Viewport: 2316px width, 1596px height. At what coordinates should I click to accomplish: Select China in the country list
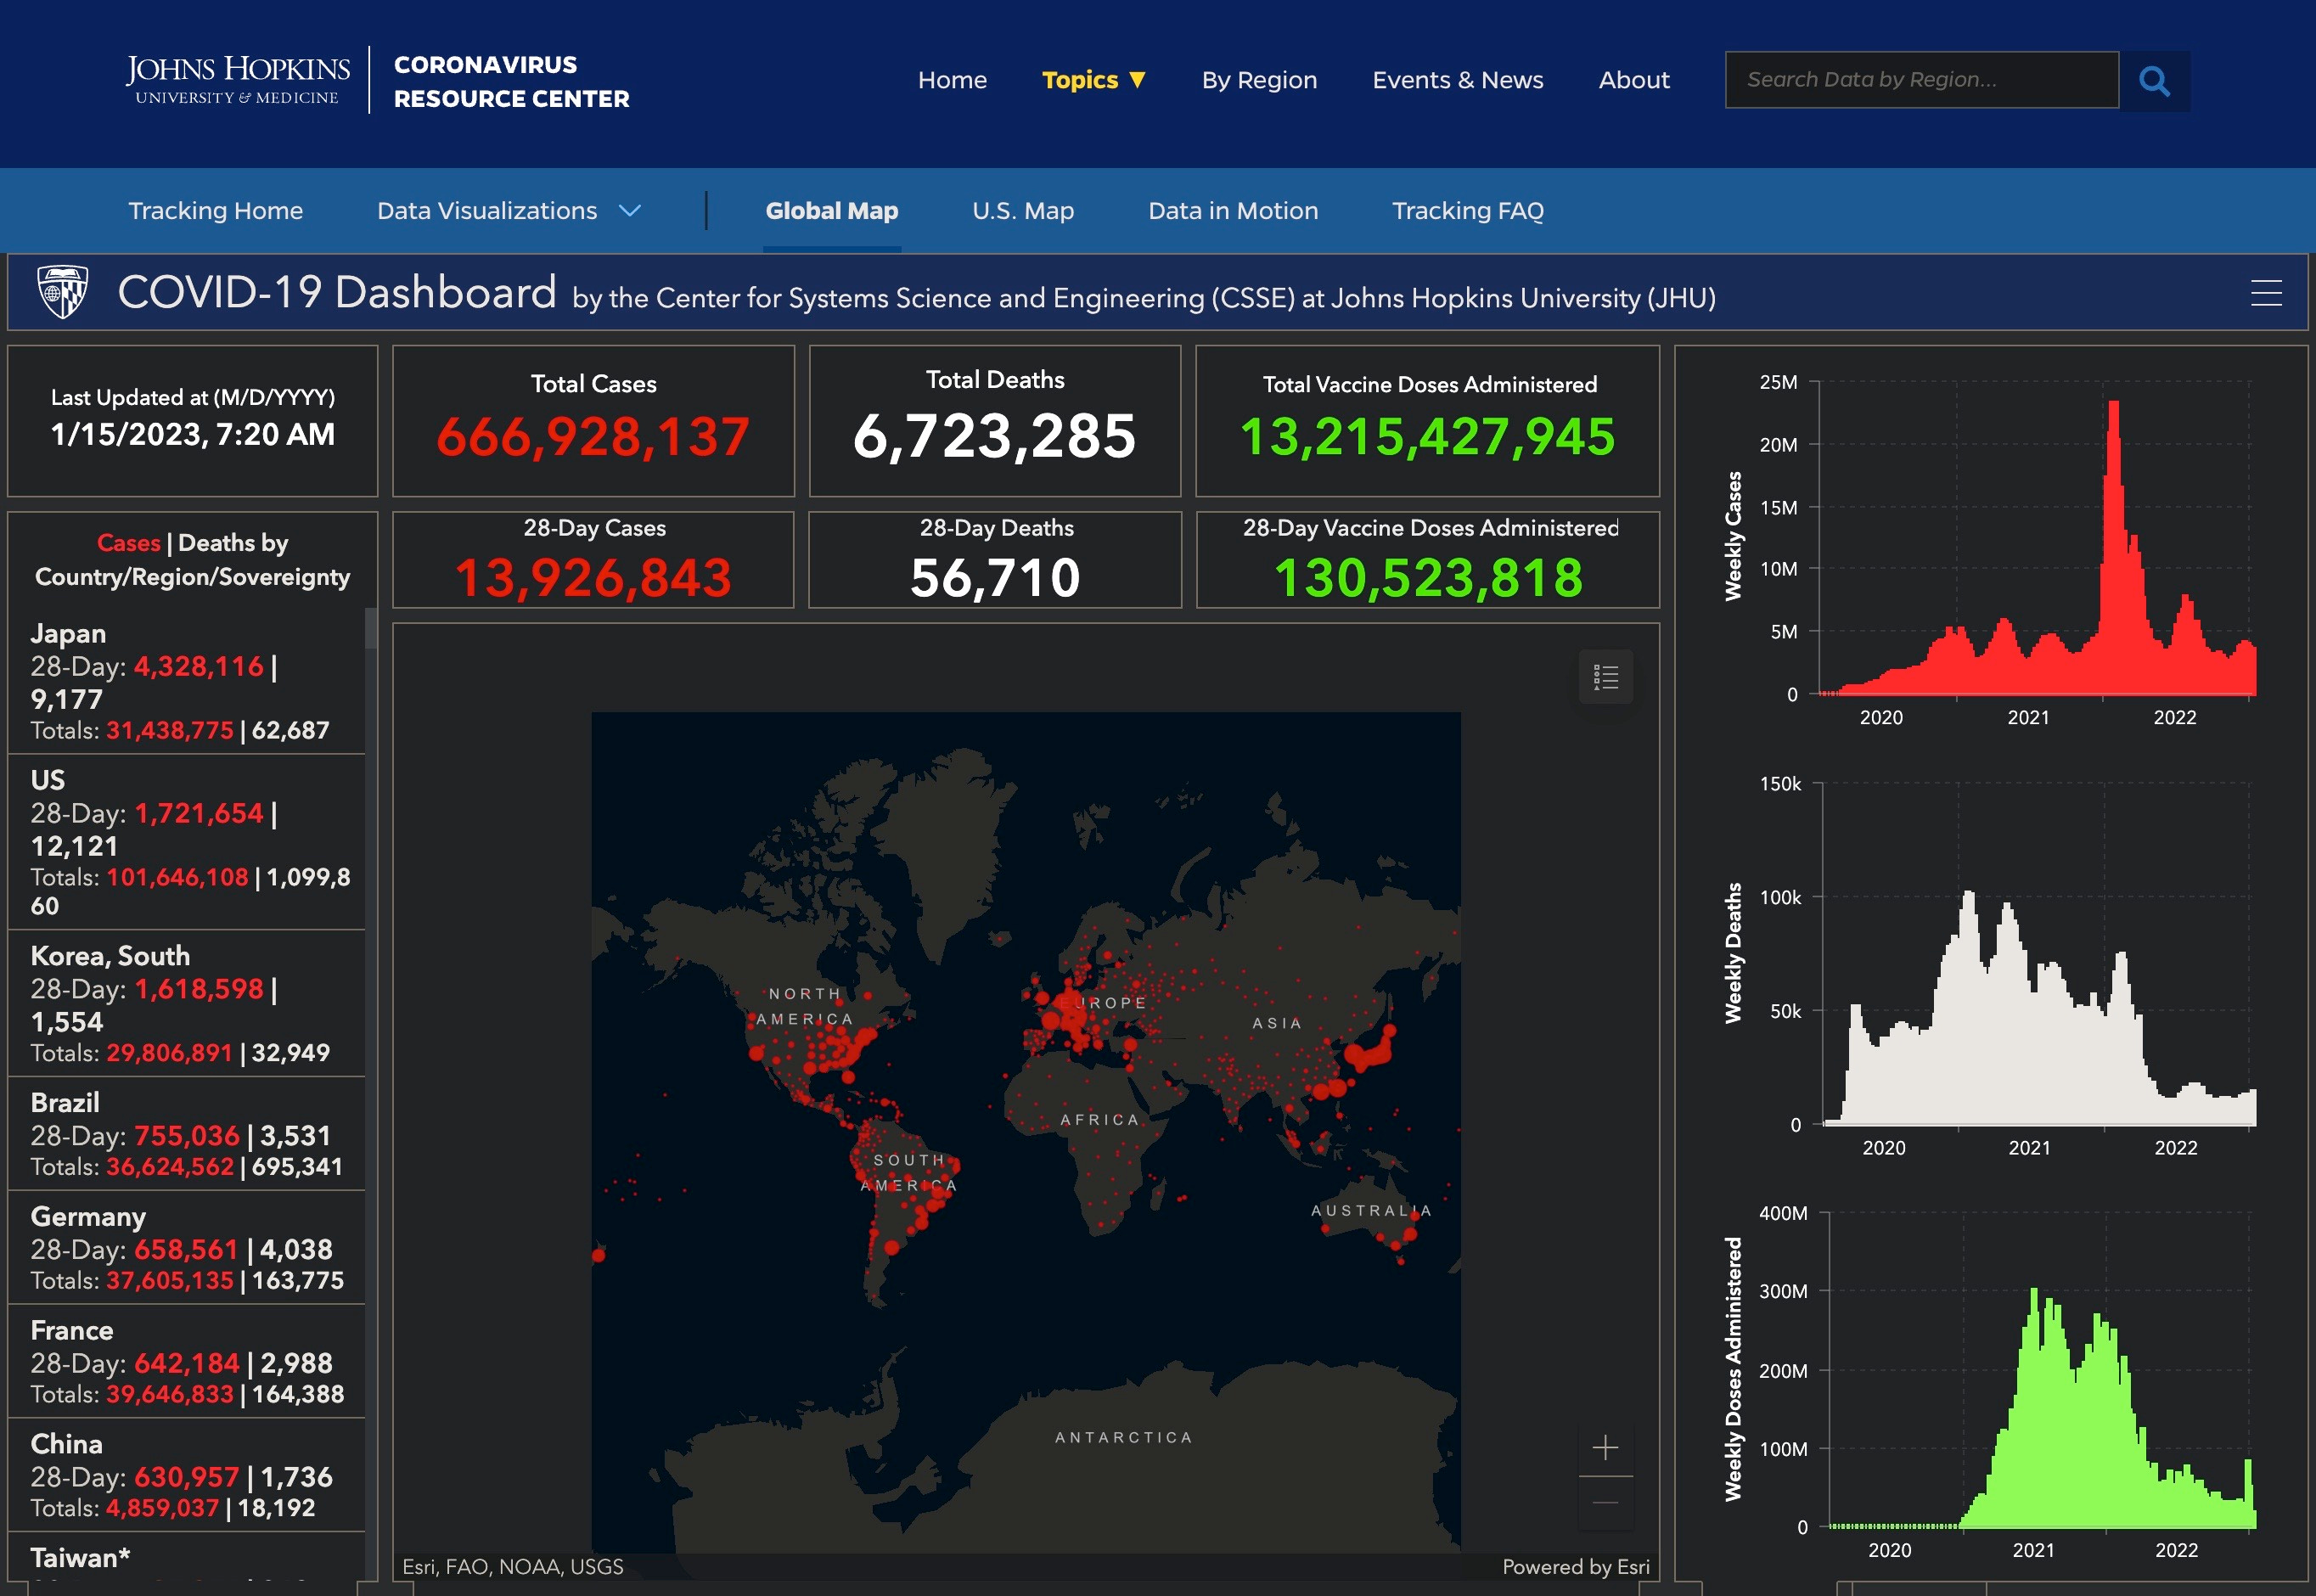pos(186,1475)
